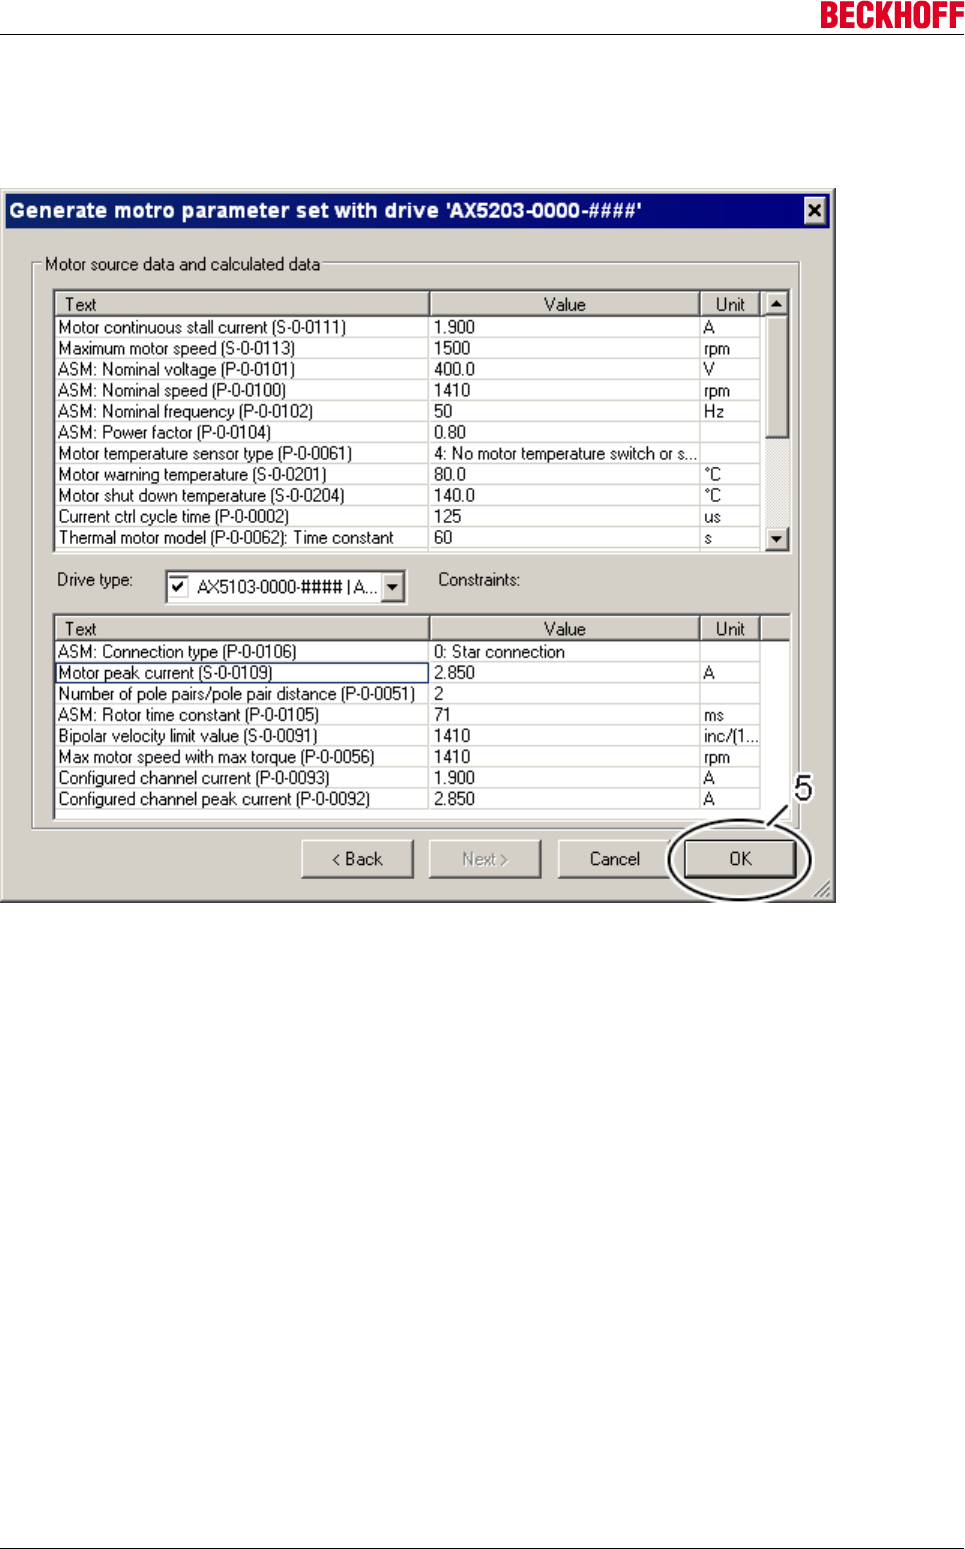Click the ms unit of rotor time constant
Image resolution: width=965 pixels, height=1549 pixels.
[x=714, y=715]
